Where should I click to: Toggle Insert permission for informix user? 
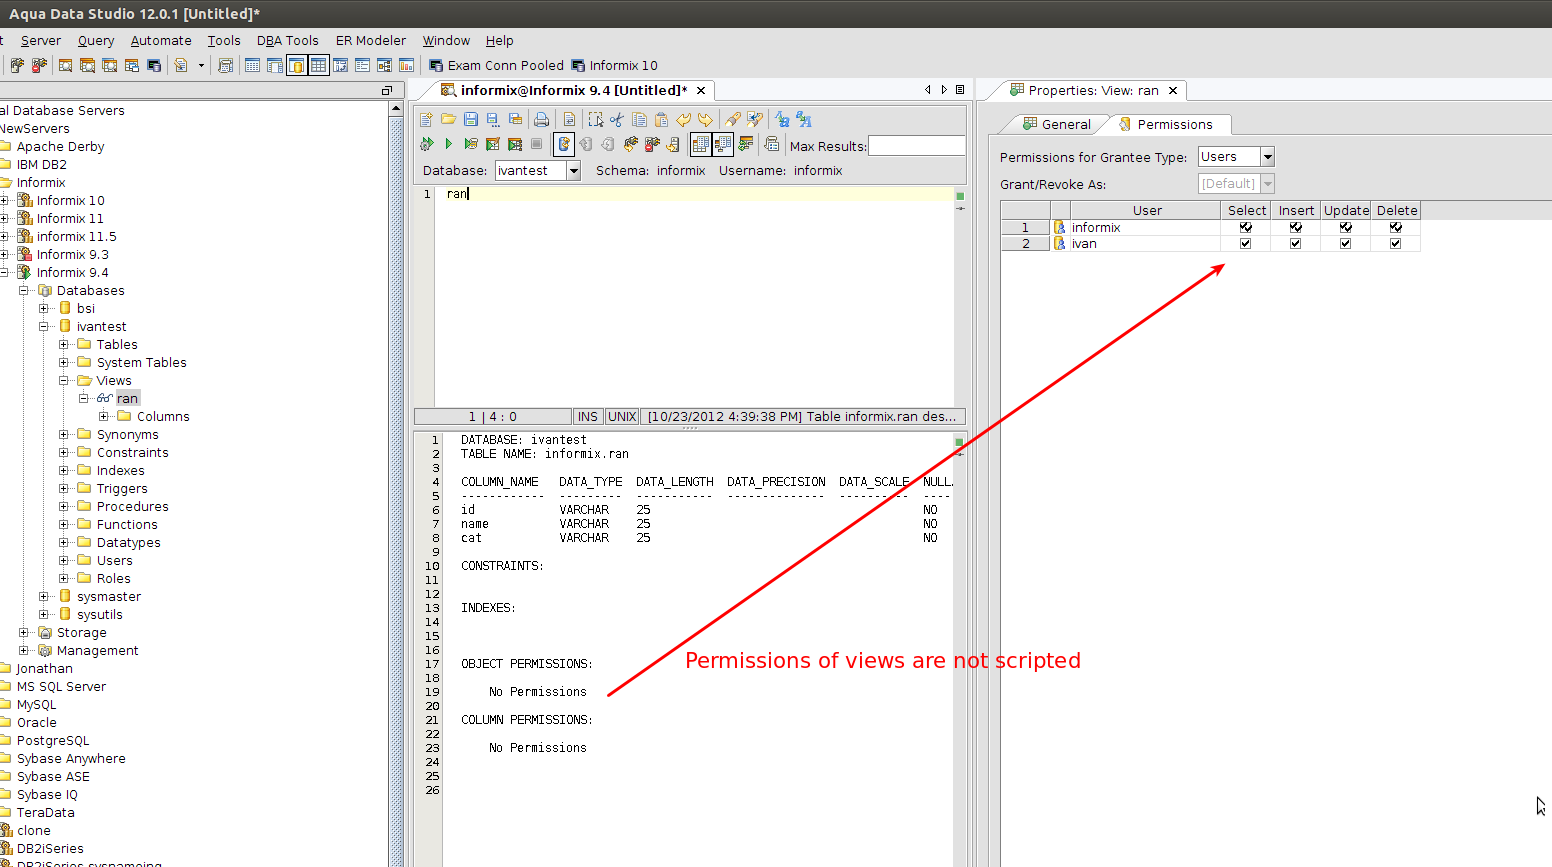[x=1296, y=227]
